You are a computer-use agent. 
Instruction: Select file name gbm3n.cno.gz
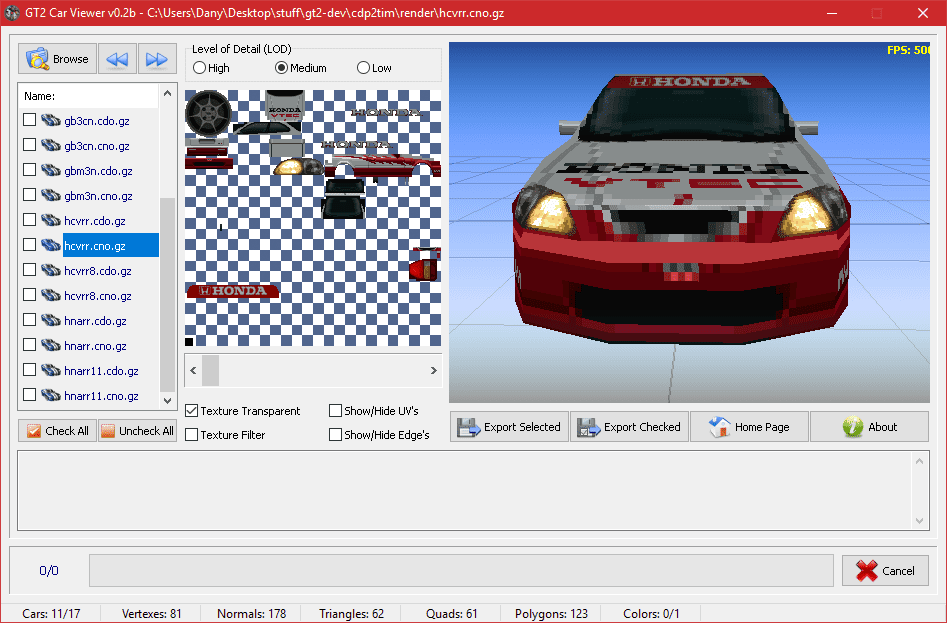pyautogui.click(x=98, y=196)
